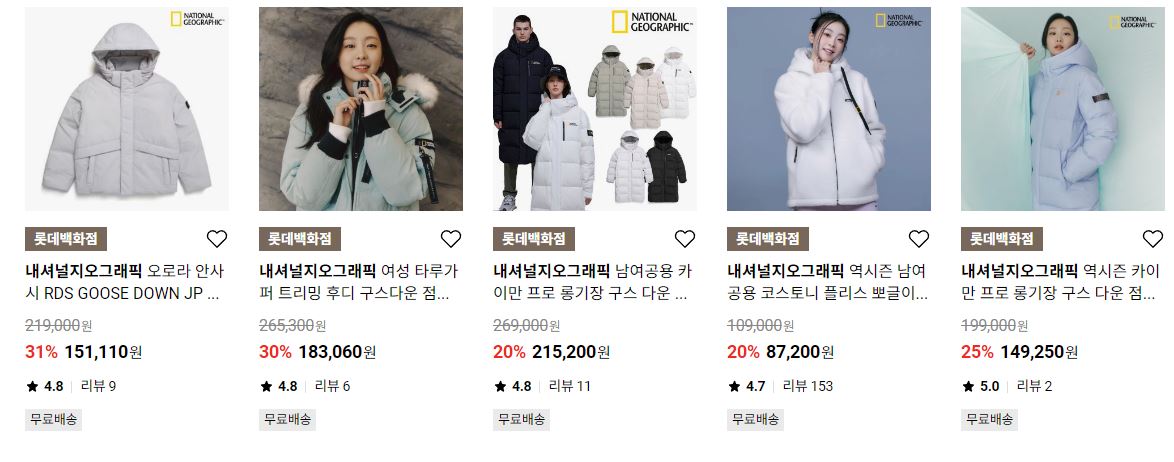1174x462 pixels.
Task: Open the 리뷰 153 reviews link
Action: [x=808, y=386]
